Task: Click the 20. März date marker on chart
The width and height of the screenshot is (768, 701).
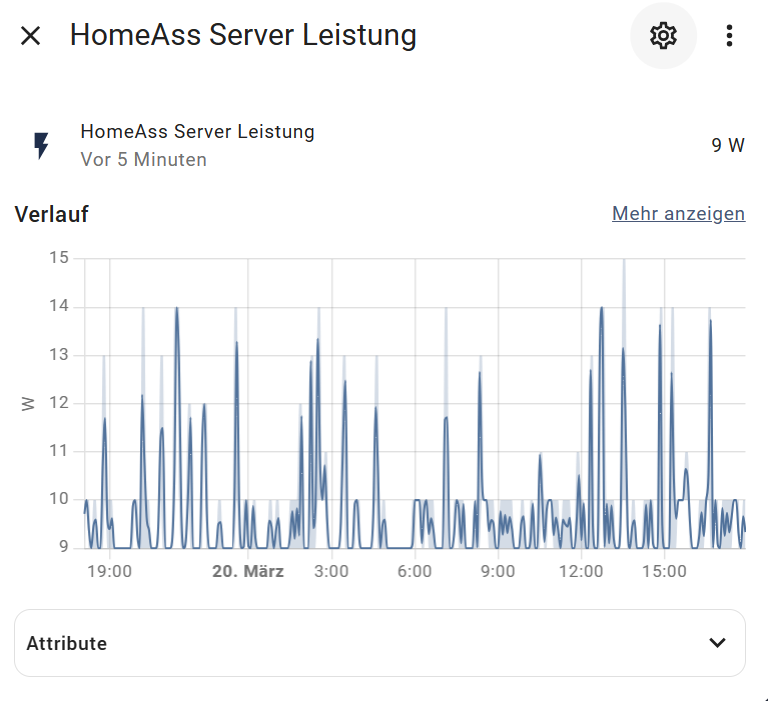Action: tap(248, 571)
